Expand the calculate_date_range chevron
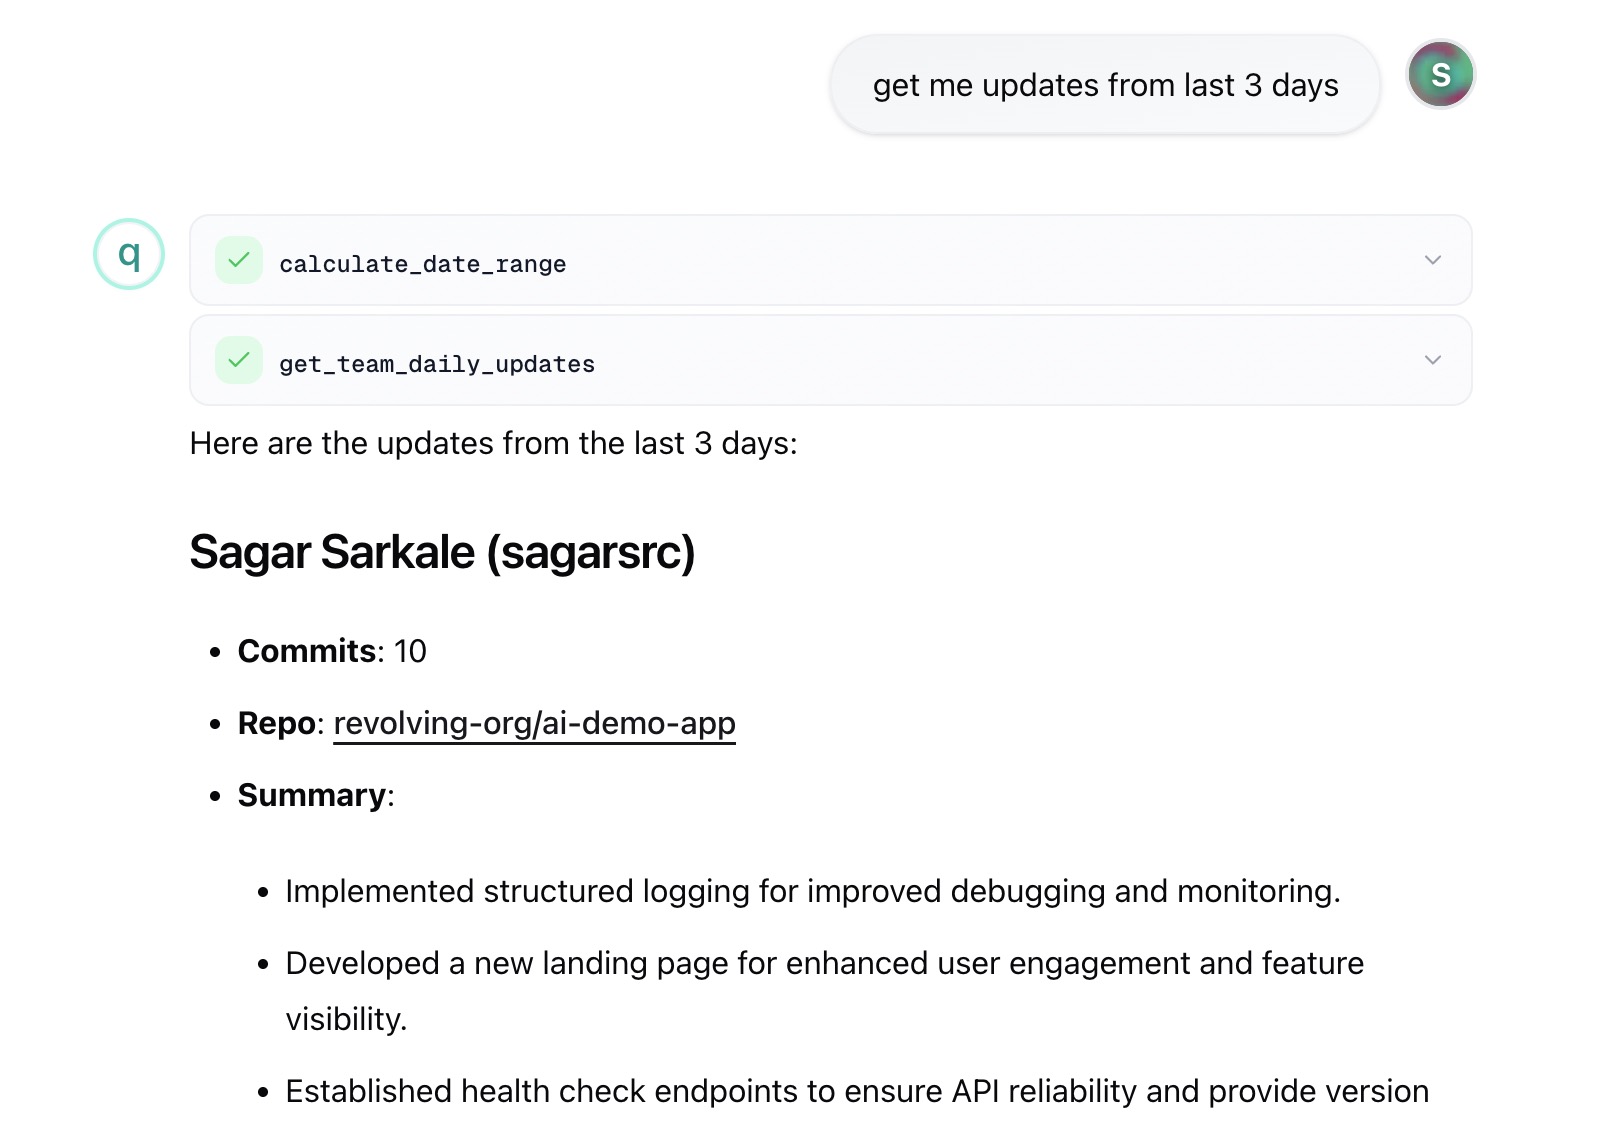Viewport: 1600px width, 1126px height. click(1432, 260)
